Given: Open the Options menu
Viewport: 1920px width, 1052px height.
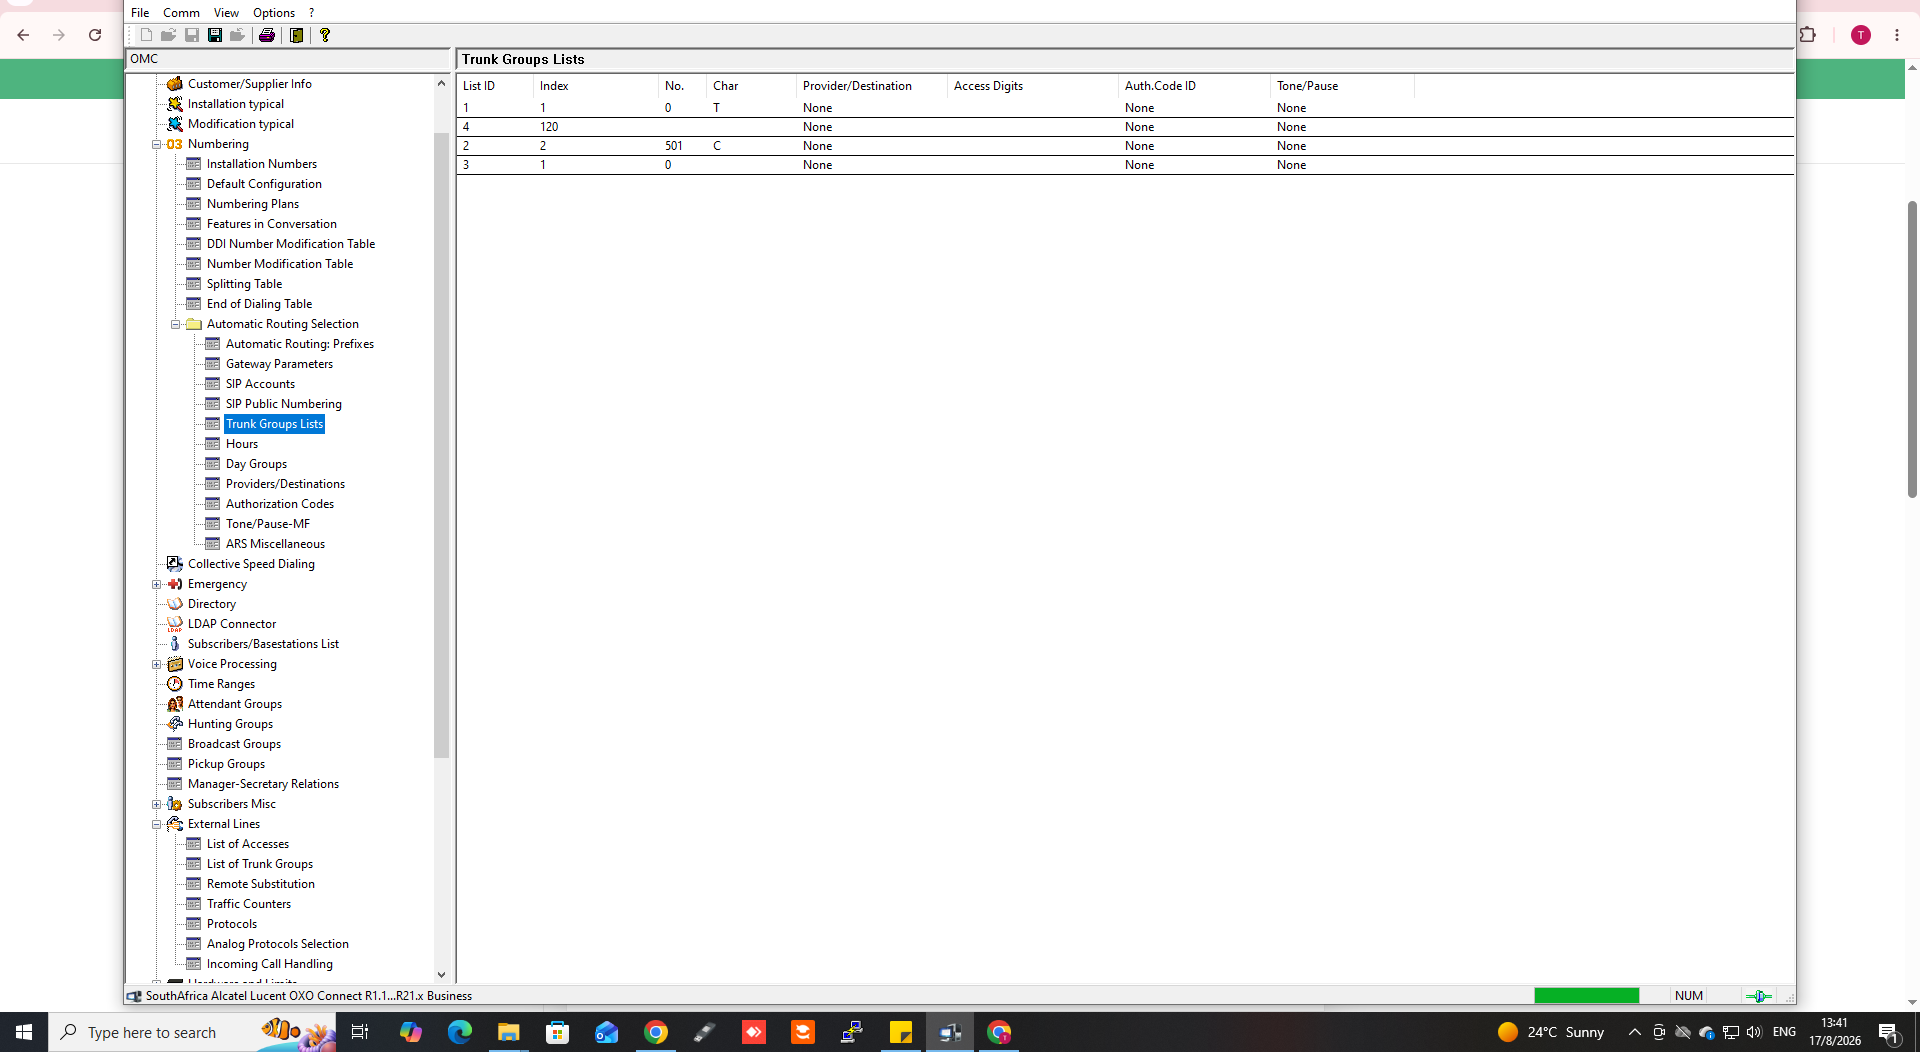Looking at the screenshot, I should (274, 13).
